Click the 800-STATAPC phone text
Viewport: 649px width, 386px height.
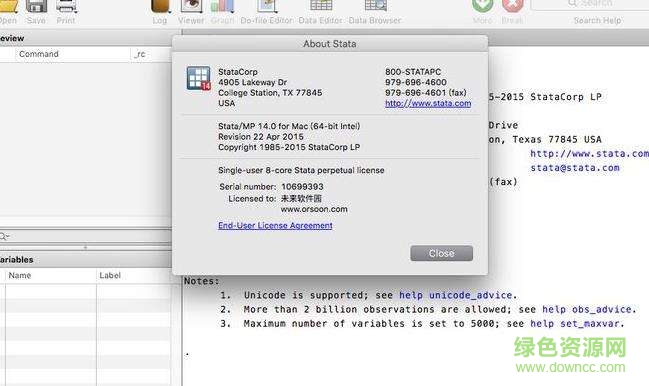coord(413,72)
